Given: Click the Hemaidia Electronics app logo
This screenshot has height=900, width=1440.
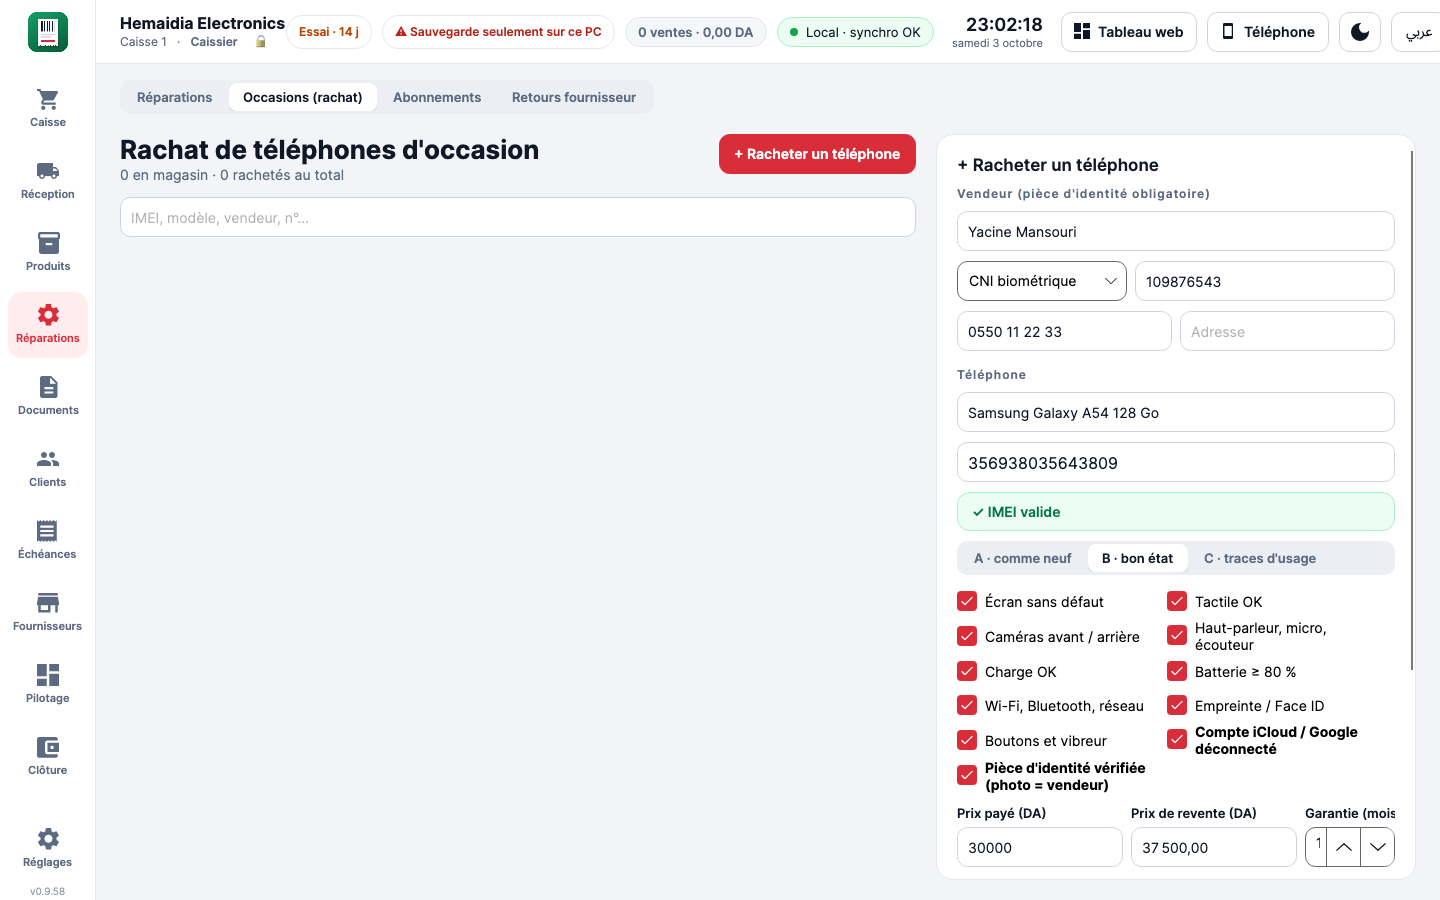Looking at the screenshot, I should (48, 32).
